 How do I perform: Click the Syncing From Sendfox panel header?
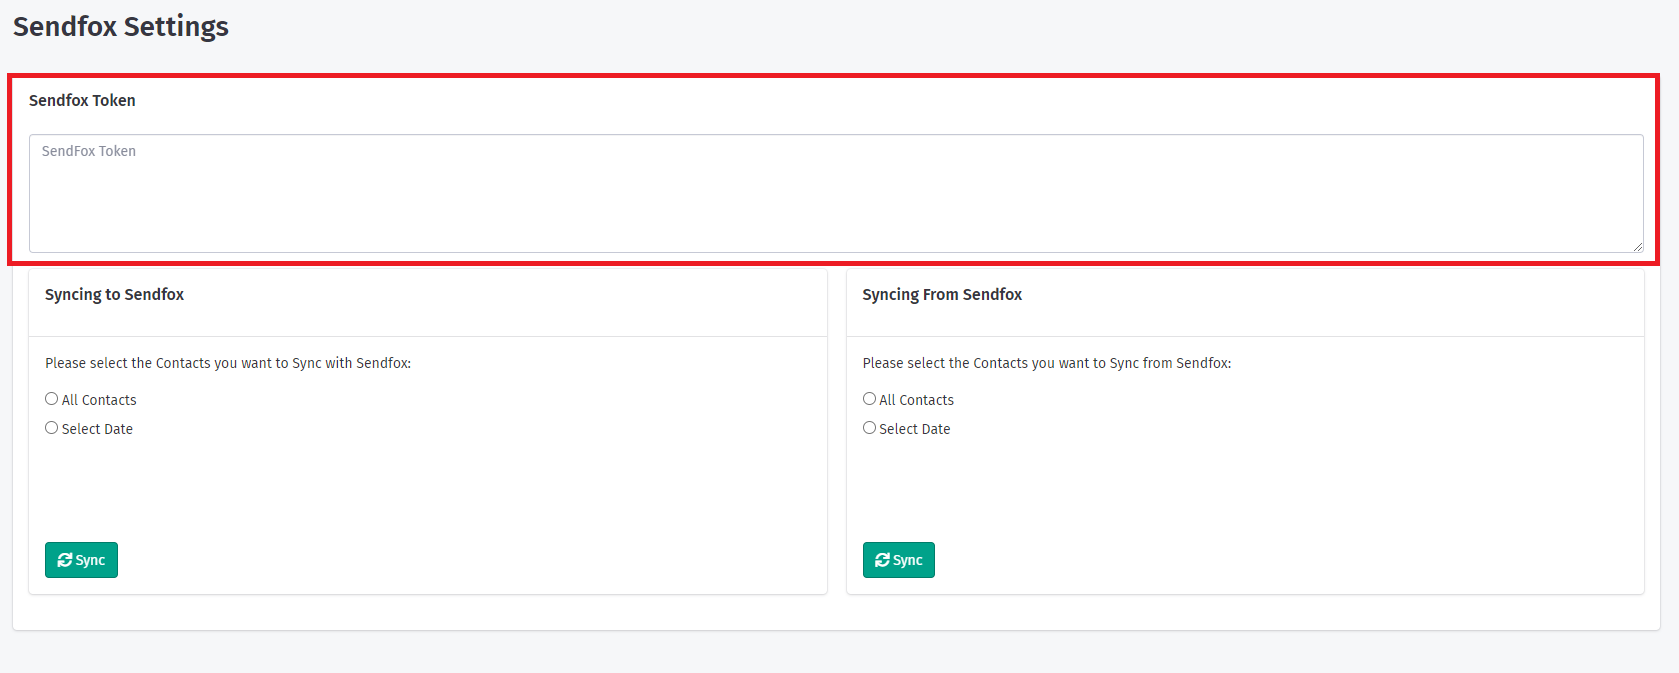[x=942, y=295]
